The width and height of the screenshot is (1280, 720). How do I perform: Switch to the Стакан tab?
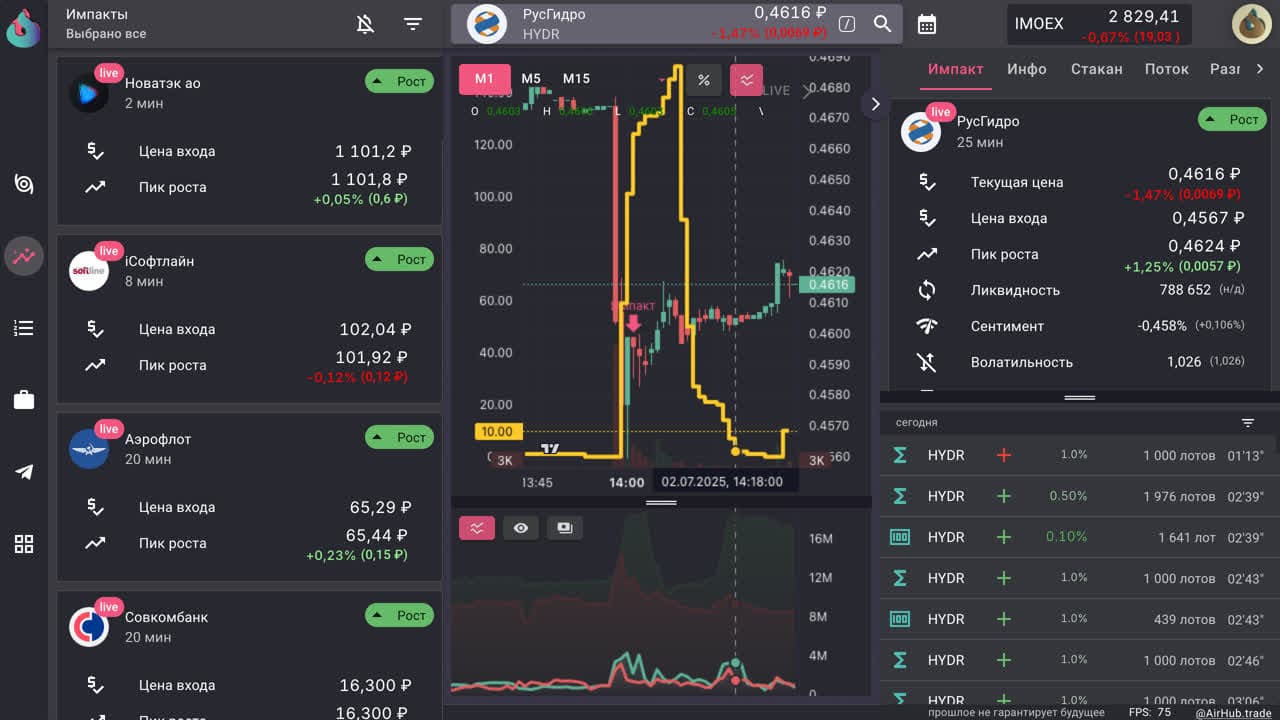[x=1096, y=69]
